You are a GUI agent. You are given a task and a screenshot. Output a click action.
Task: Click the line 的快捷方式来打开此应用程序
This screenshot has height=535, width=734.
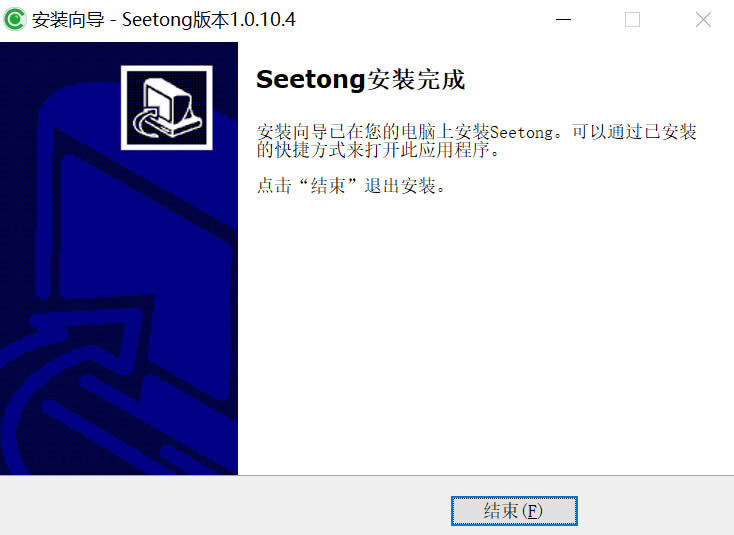[378, 150]
